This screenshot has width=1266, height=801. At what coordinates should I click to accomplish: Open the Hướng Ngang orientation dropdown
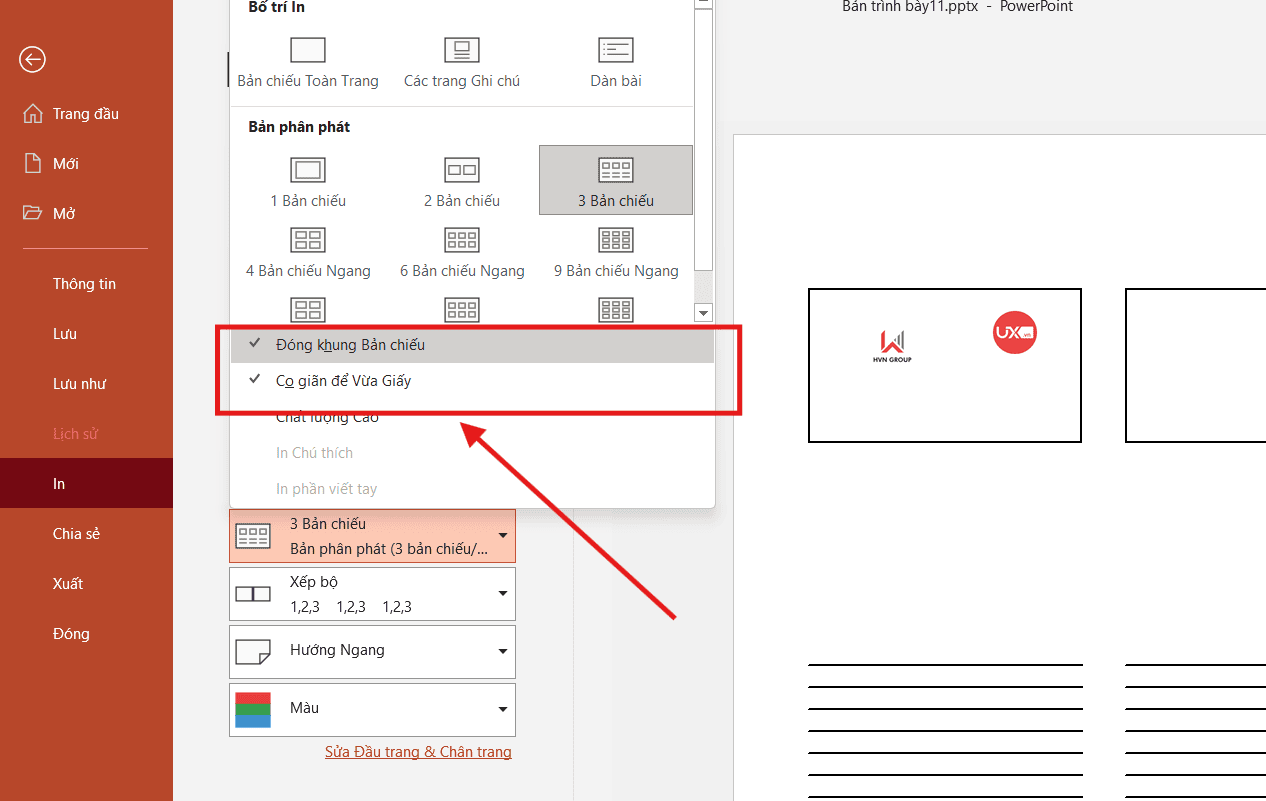pyautogui.click(x=372, y=651)
